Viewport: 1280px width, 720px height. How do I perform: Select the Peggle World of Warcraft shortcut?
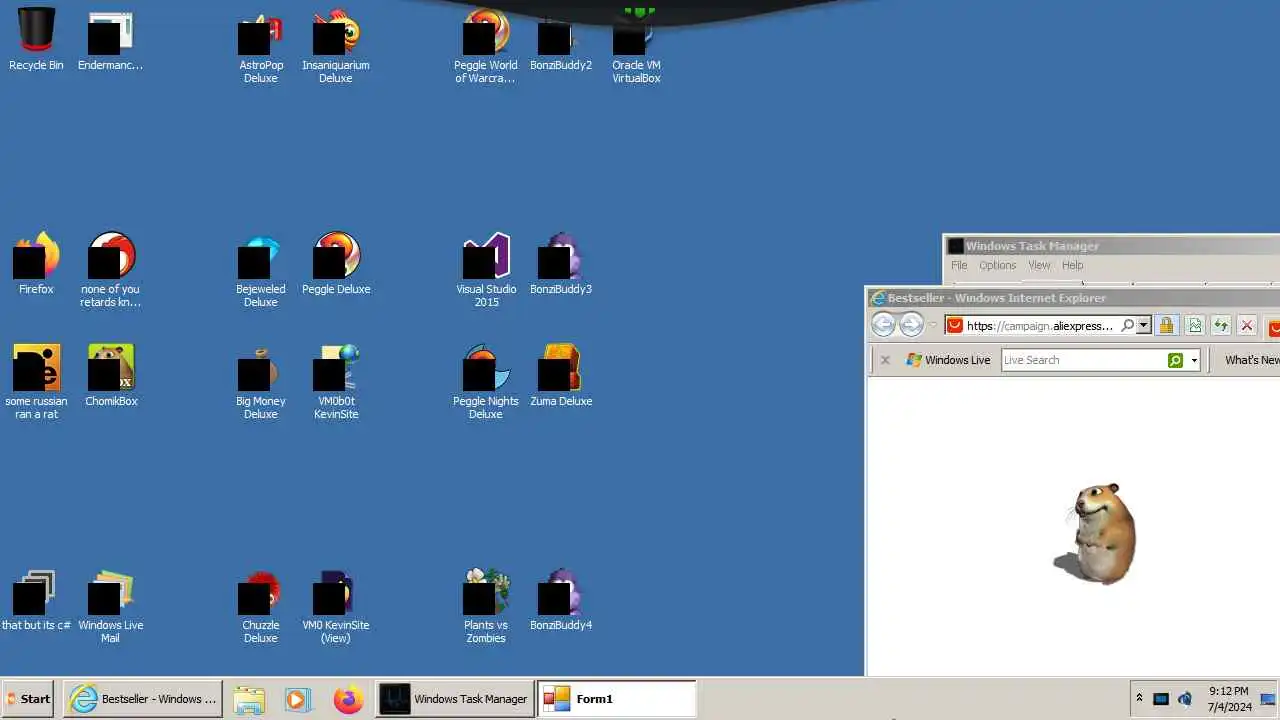click(x=486, y=47)
